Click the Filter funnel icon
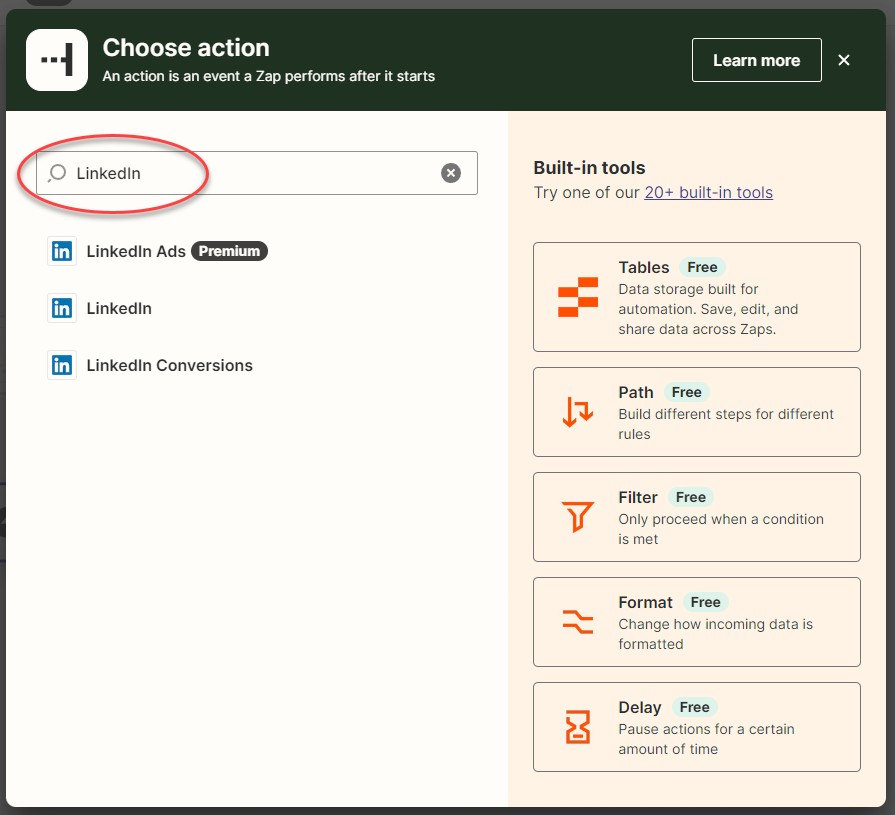Screen dimensions: 895x815 578,517
